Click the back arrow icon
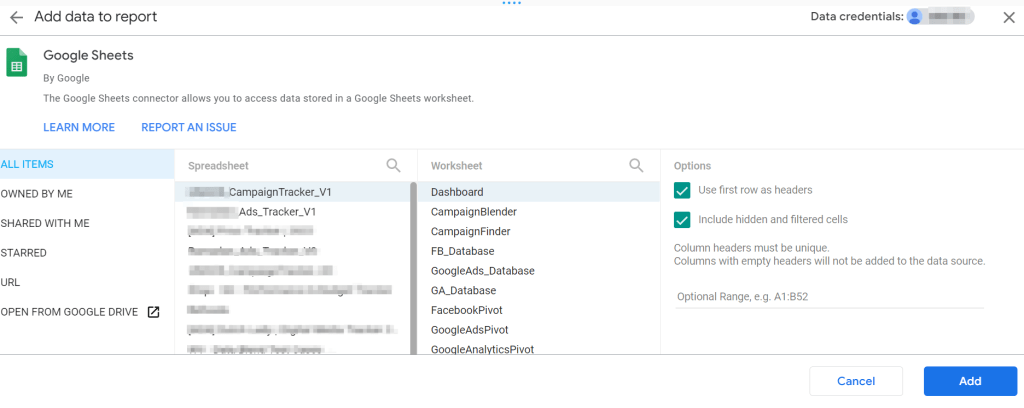 [x=16, y=17]
